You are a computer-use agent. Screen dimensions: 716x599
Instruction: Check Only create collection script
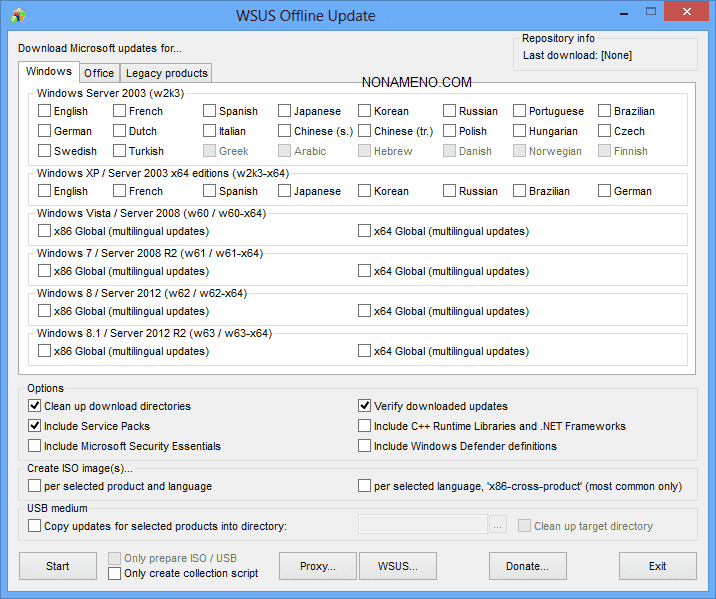coord(115,573)
